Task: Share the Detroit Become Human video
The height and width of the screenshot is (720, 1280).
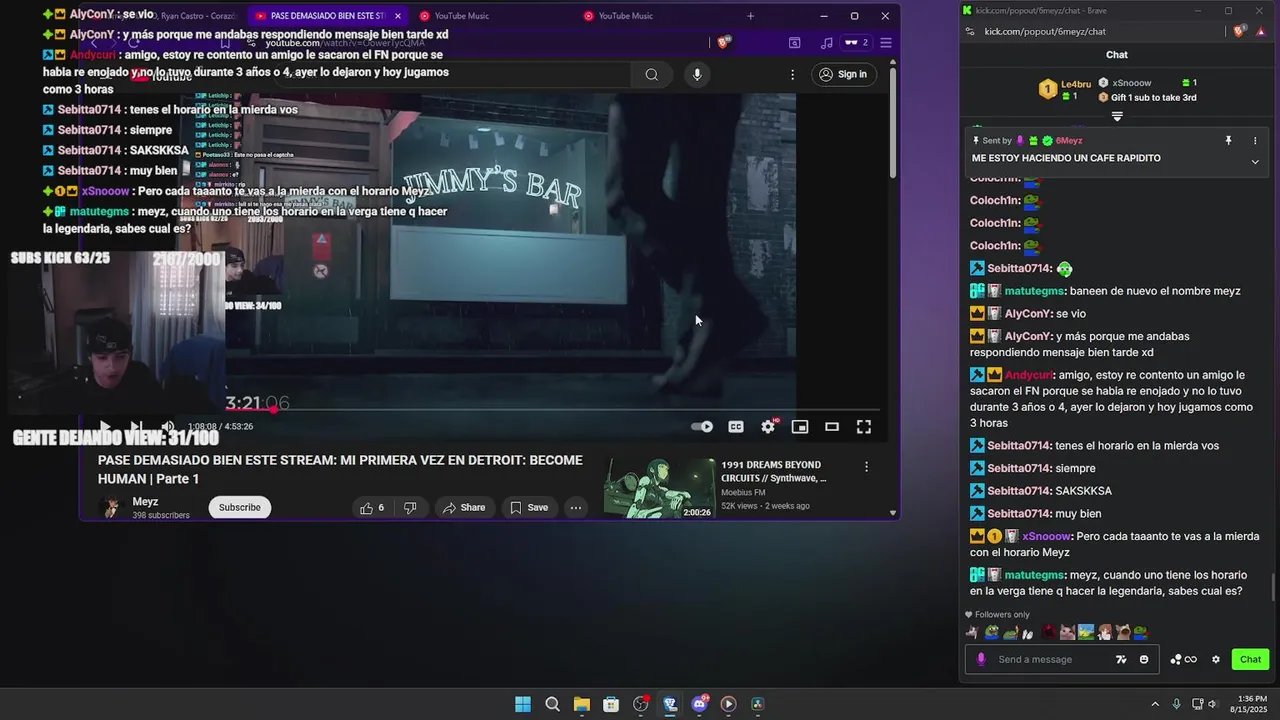Action: pos(464,507)
